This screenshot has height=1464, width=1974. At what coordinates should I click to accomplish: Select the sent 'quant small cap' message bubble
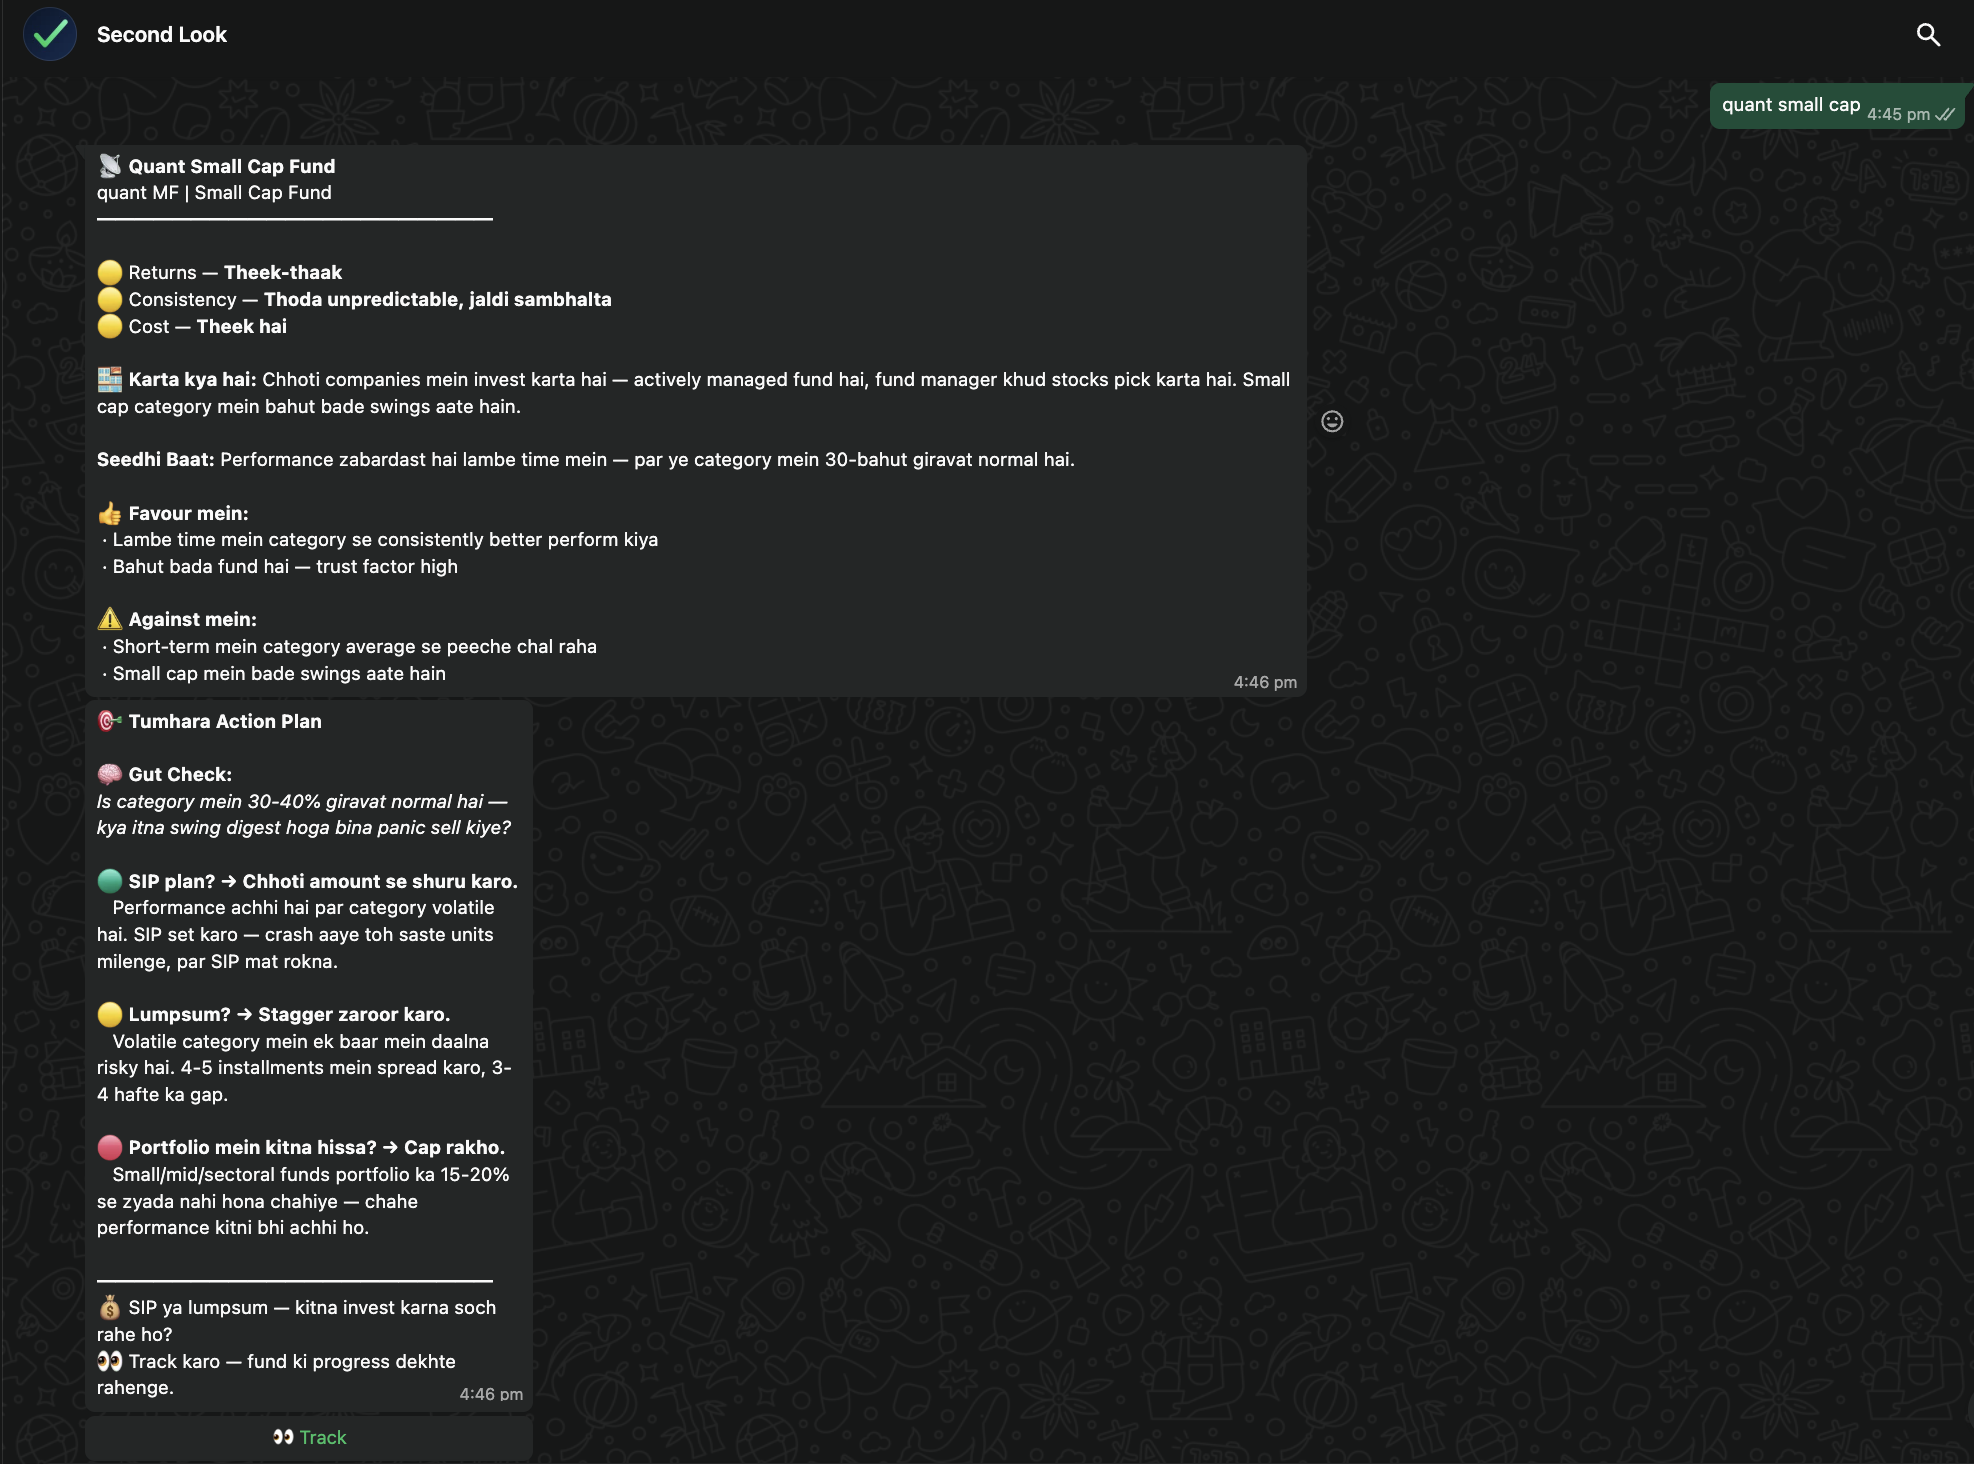(x=1837, y=106)
